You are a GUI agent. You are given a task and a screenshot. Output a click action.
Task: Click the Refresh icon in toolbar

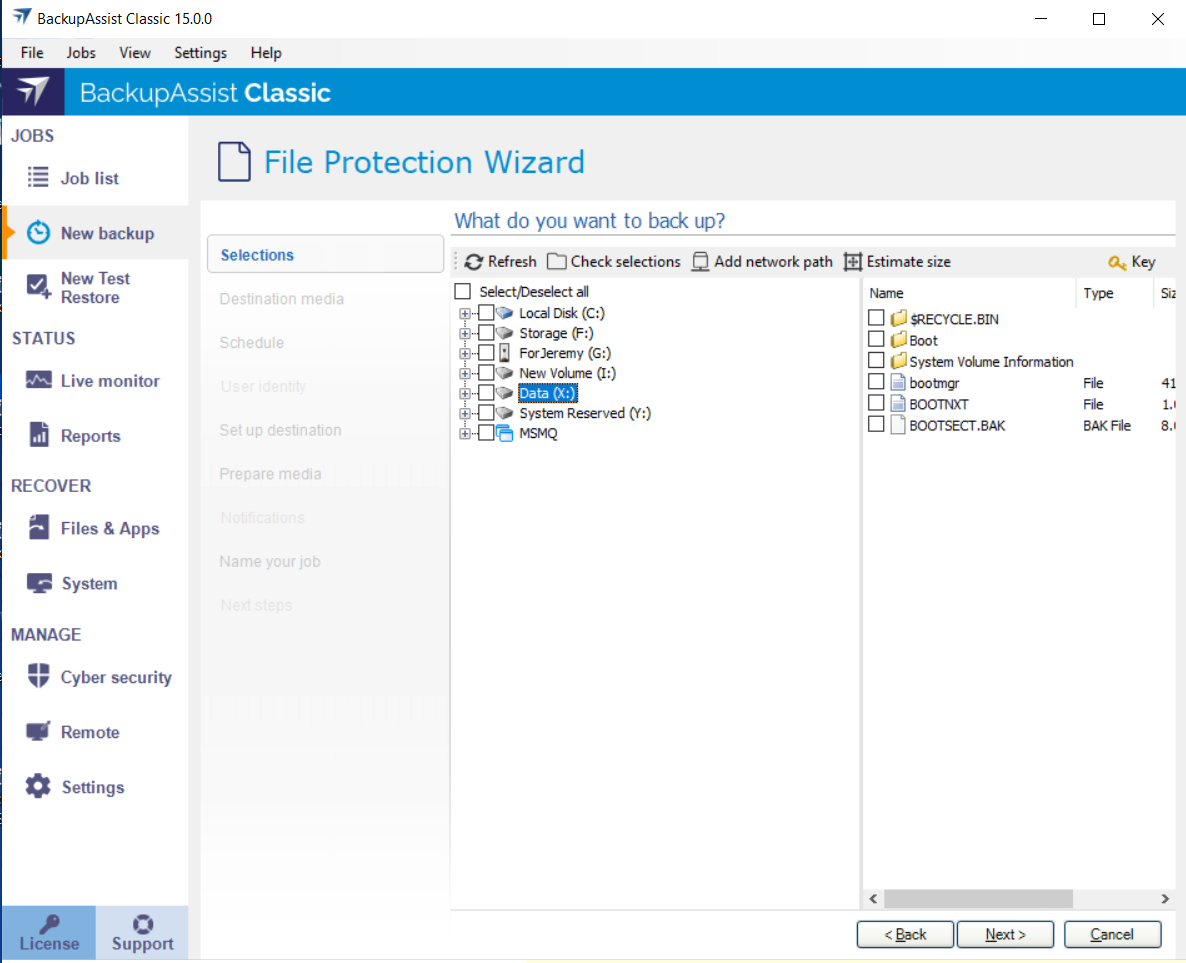click(474, 262)
